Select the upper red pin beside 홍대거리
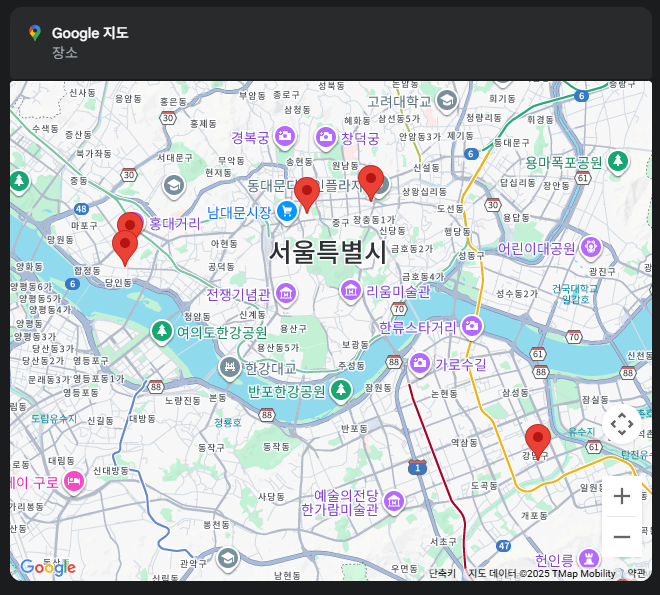 [130, 222]
